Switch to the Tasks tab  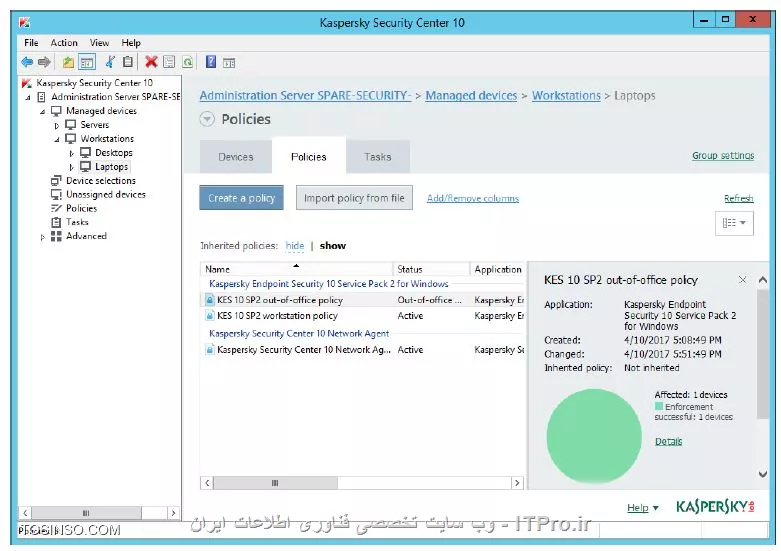coord(378,157)
